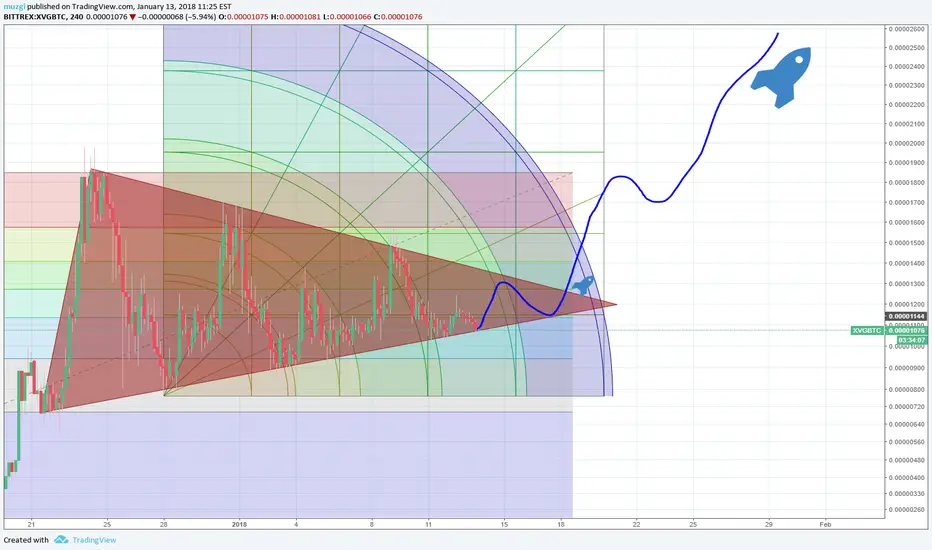Click the 28 date axis label

tap(163, 524)
